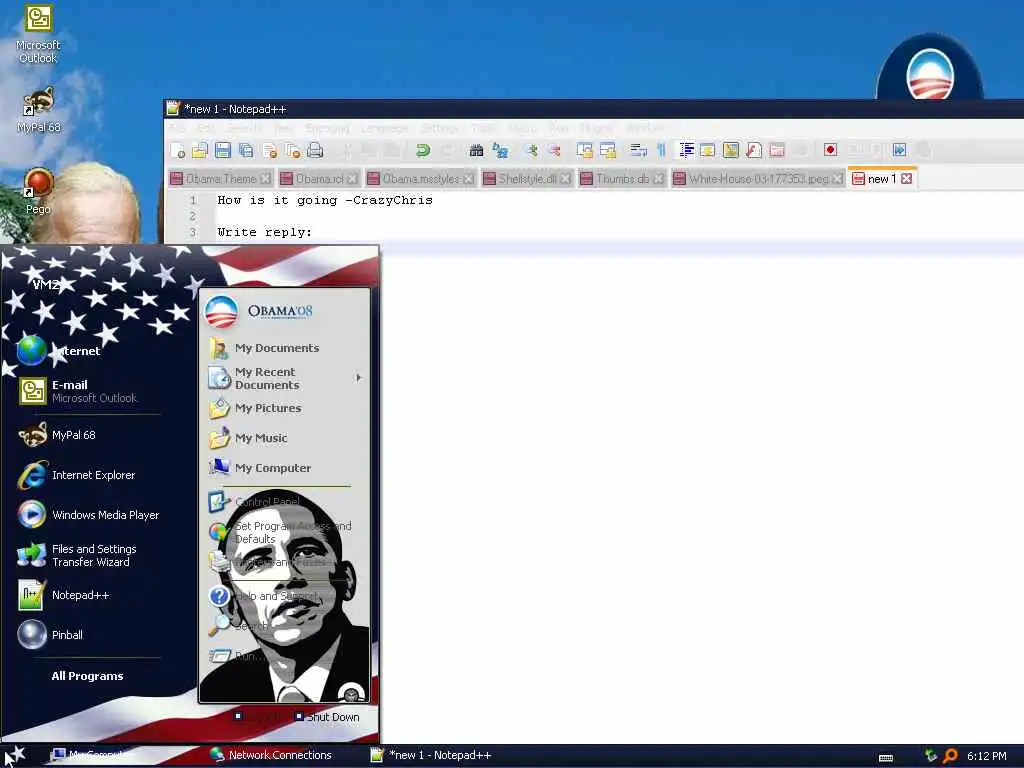This screenshot has width=1024, height=768.
Task: Click the orange magnifier tray icon
Action: (x=951, y=756)
